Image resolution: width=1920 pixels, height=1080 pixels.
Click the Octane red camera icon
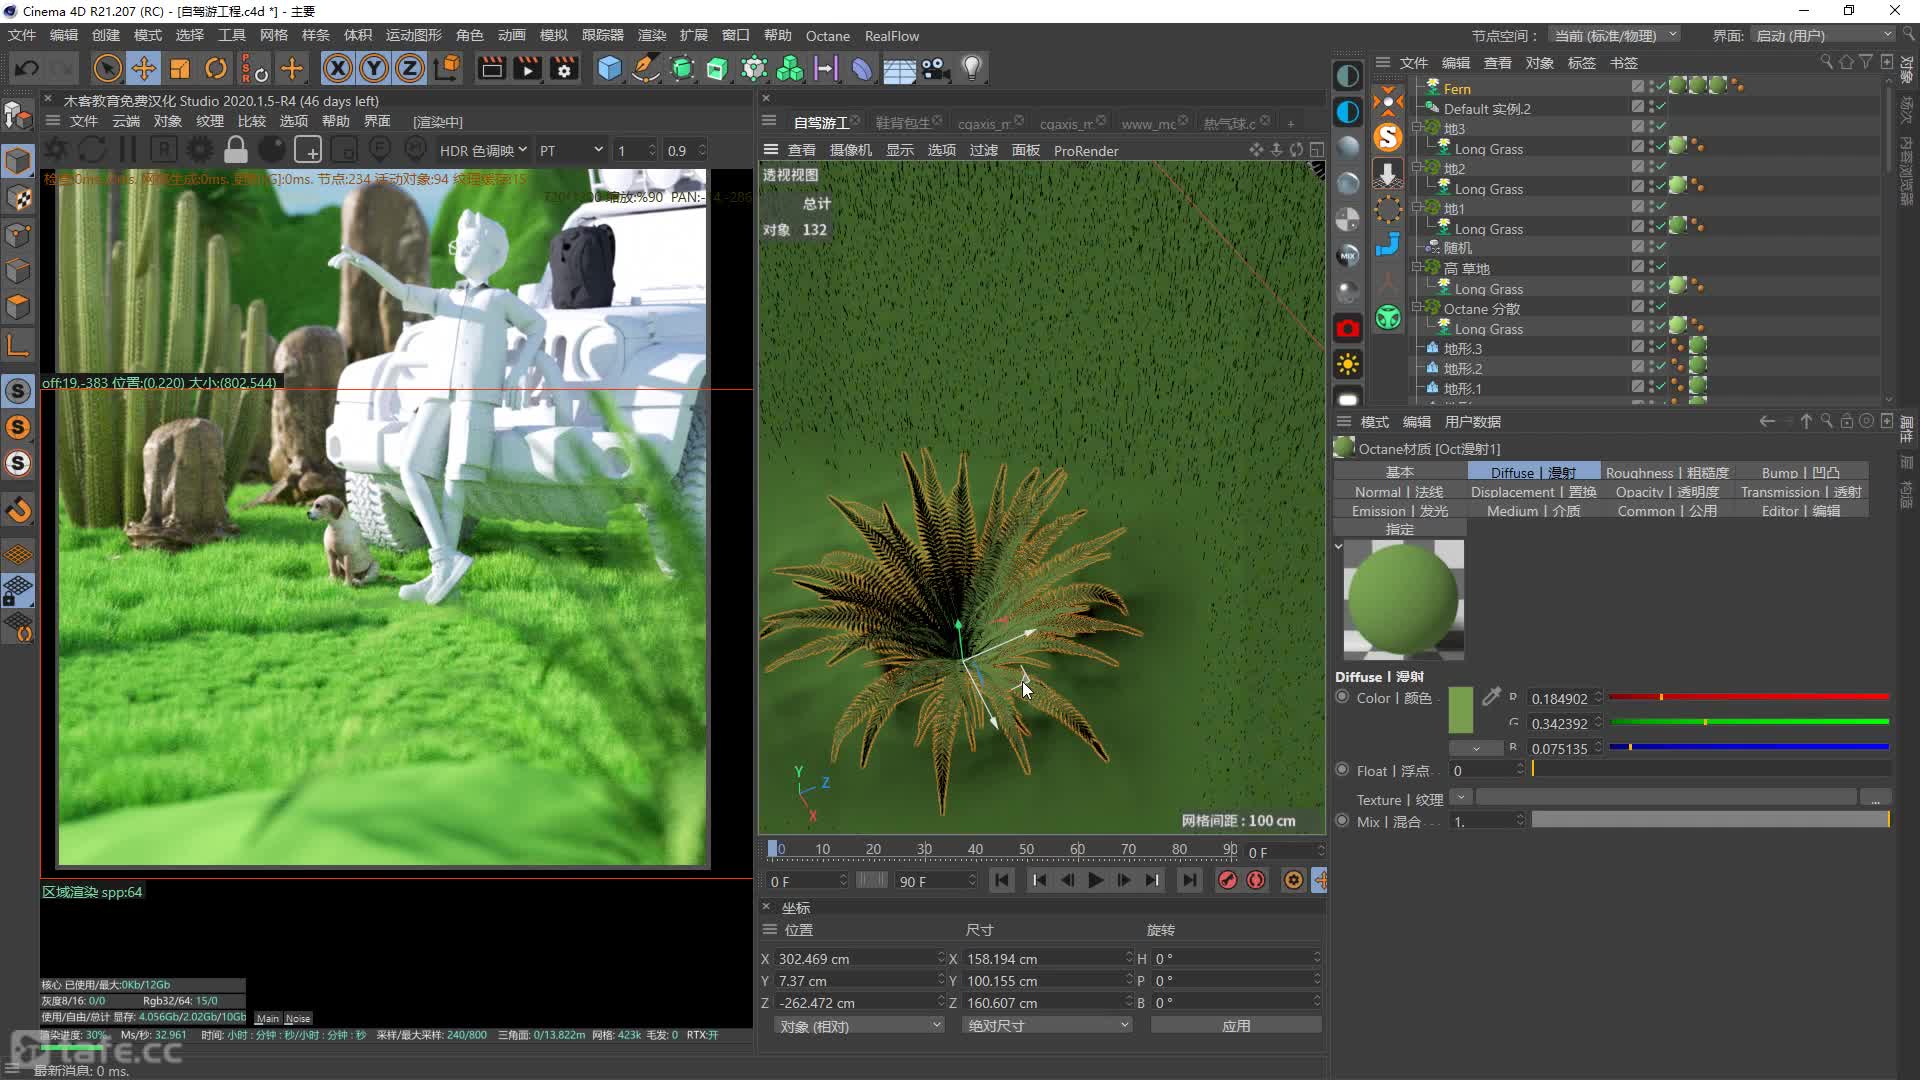1348,328
